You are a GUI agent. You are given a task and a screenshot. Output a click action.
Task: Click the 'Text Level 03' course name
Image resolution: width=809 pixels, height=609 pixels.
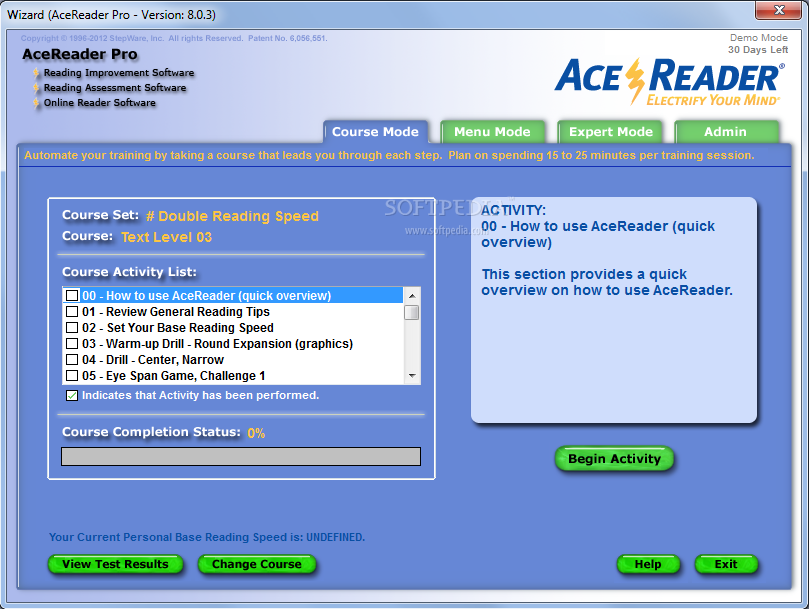coord(166,237)
